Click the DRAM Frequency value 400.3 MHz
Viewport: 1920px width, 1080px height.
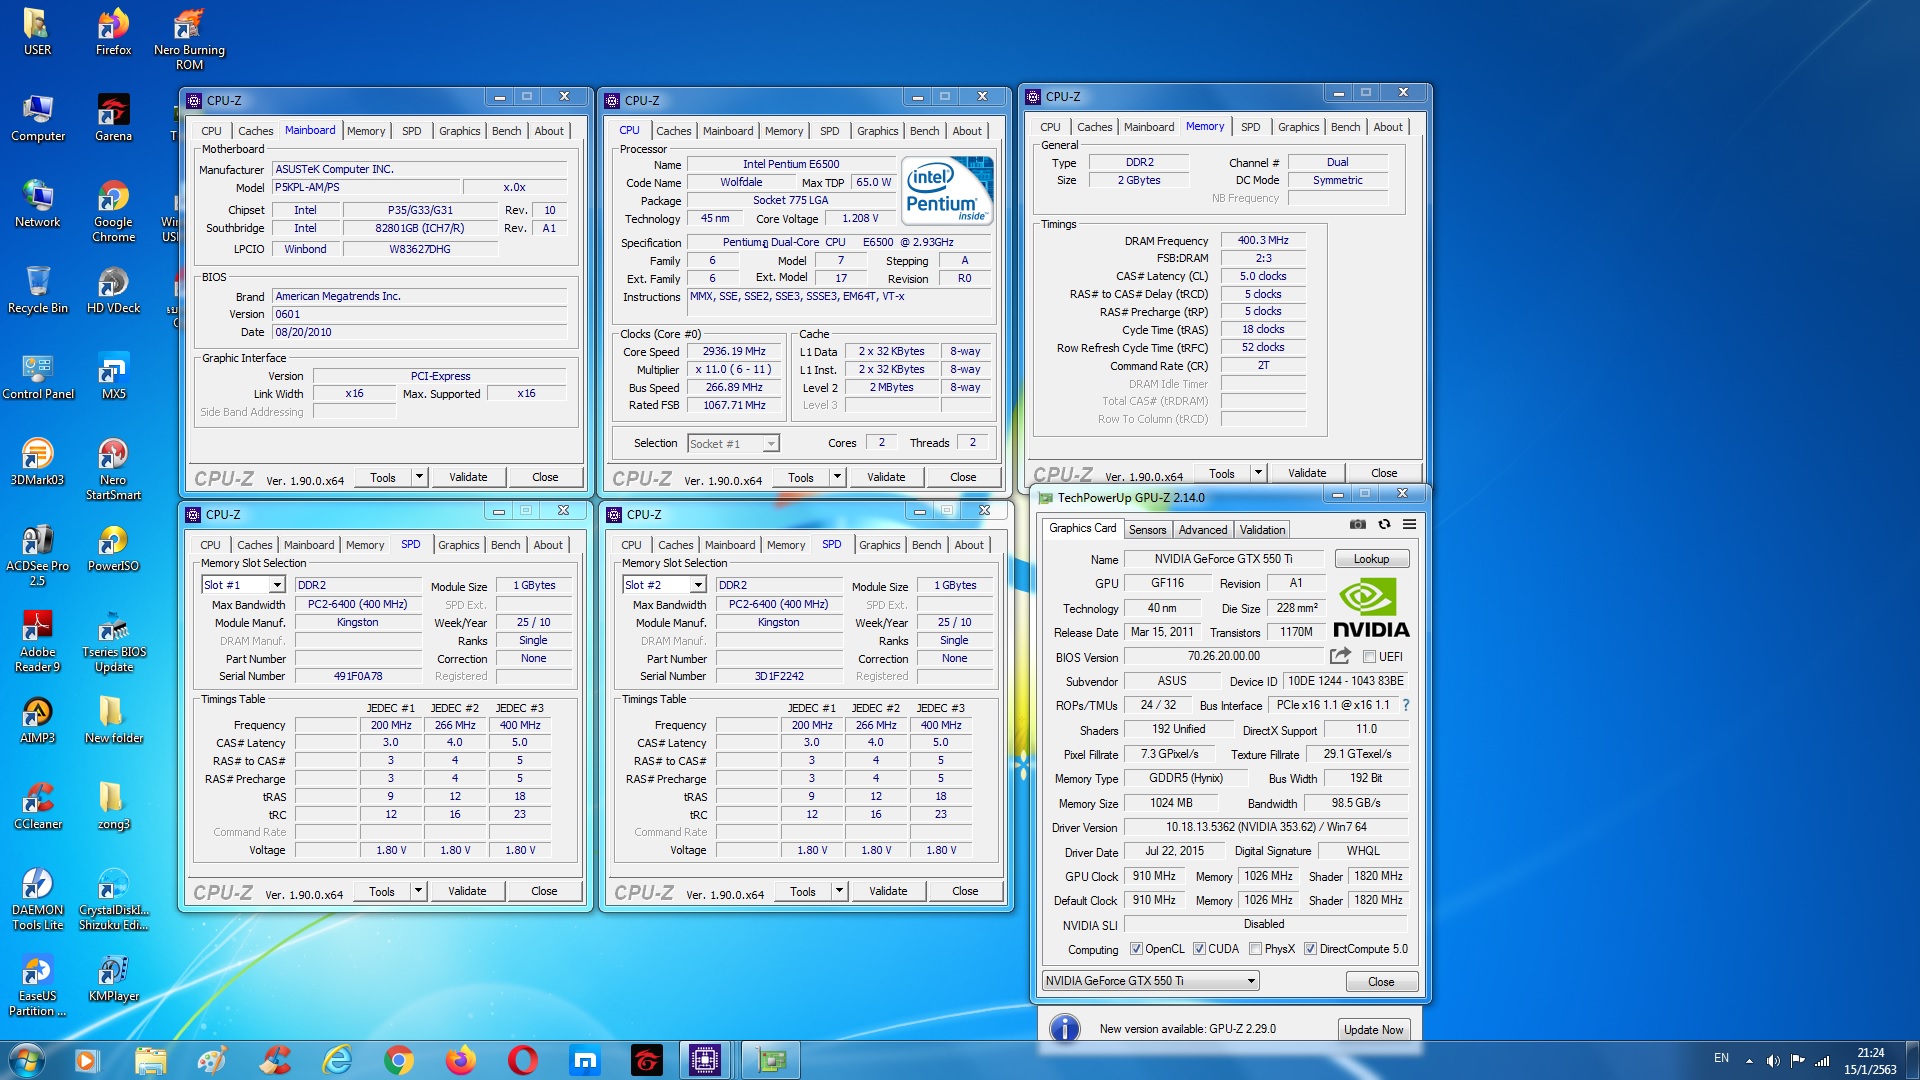coord(1263,241)
